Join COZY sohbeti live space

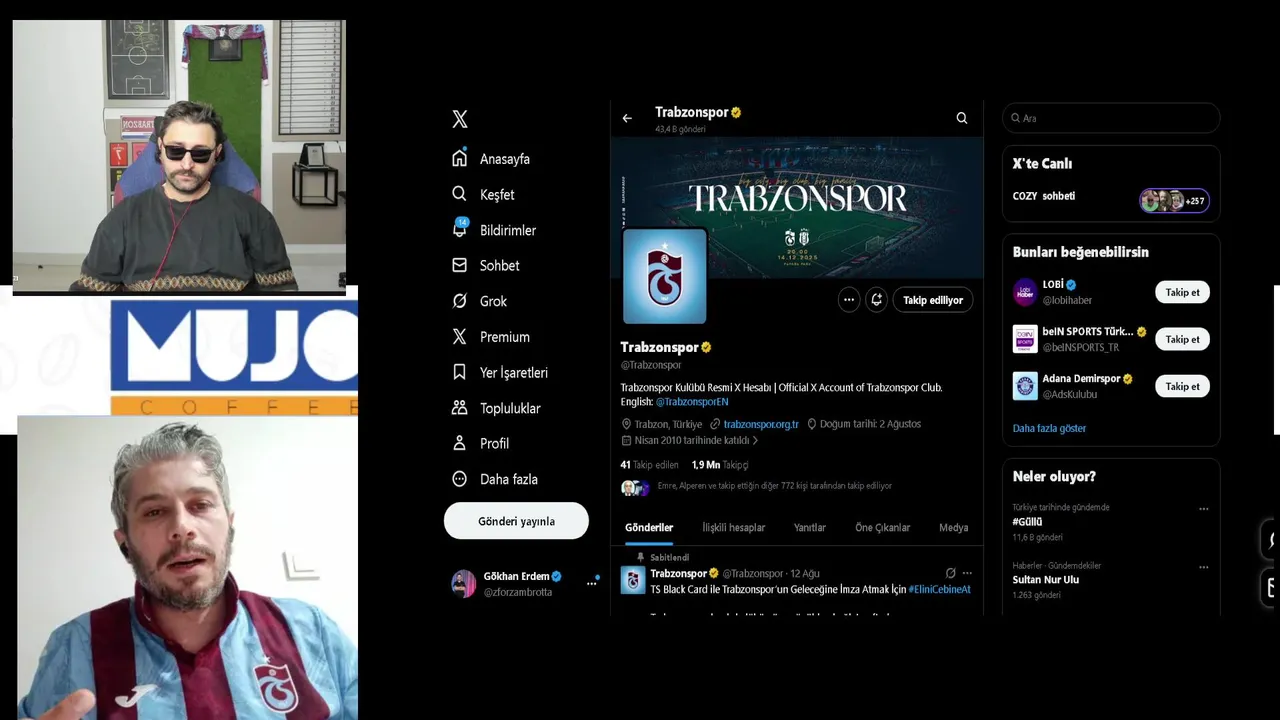point(1044,196)
